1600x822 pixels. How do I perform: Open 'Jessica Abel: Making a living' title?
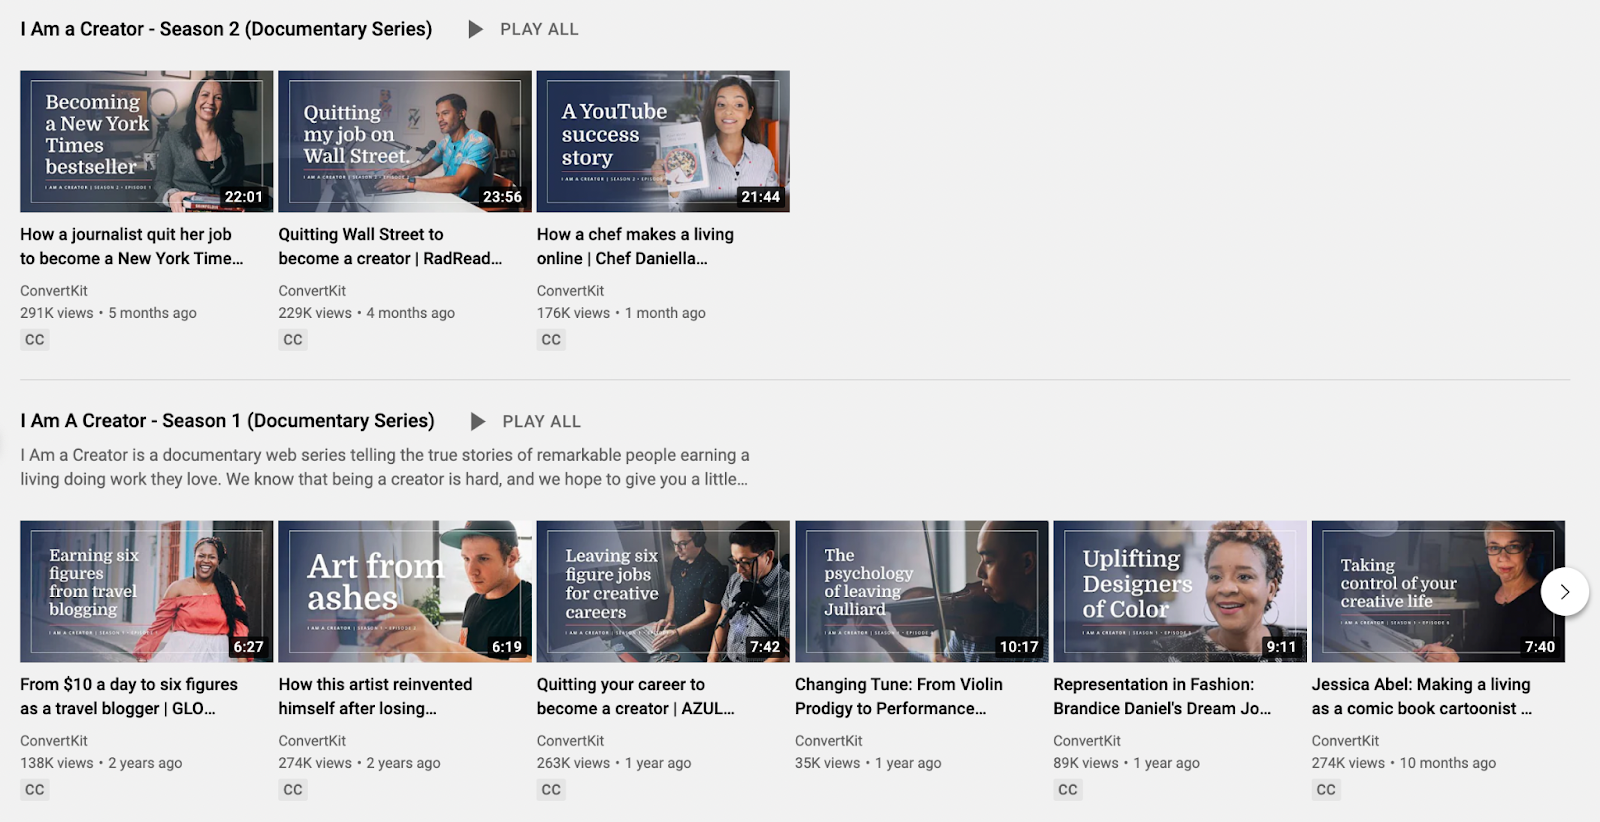[x=1422, y=696]
